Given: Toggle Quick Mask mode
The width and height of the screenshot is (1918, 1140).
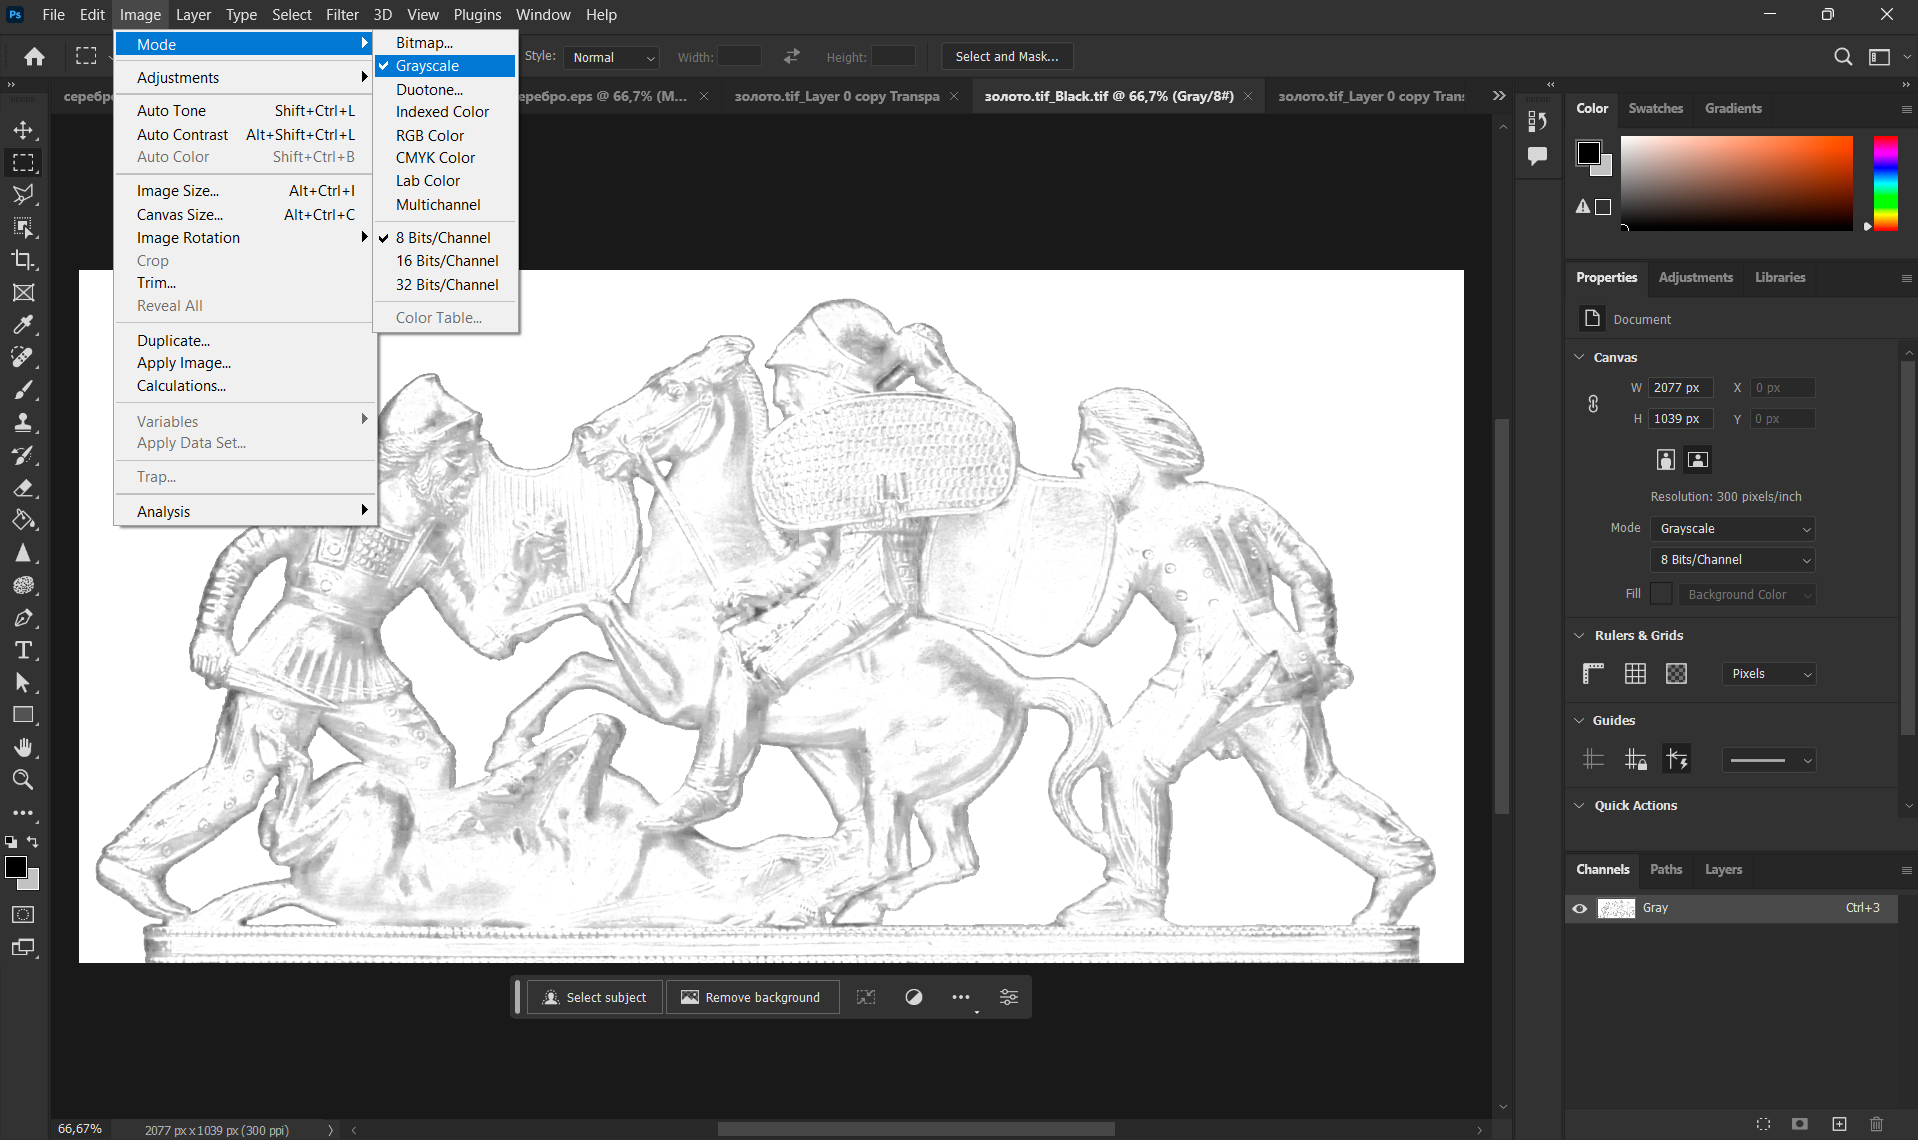Looking at the screenshot, I should (23, 914).
